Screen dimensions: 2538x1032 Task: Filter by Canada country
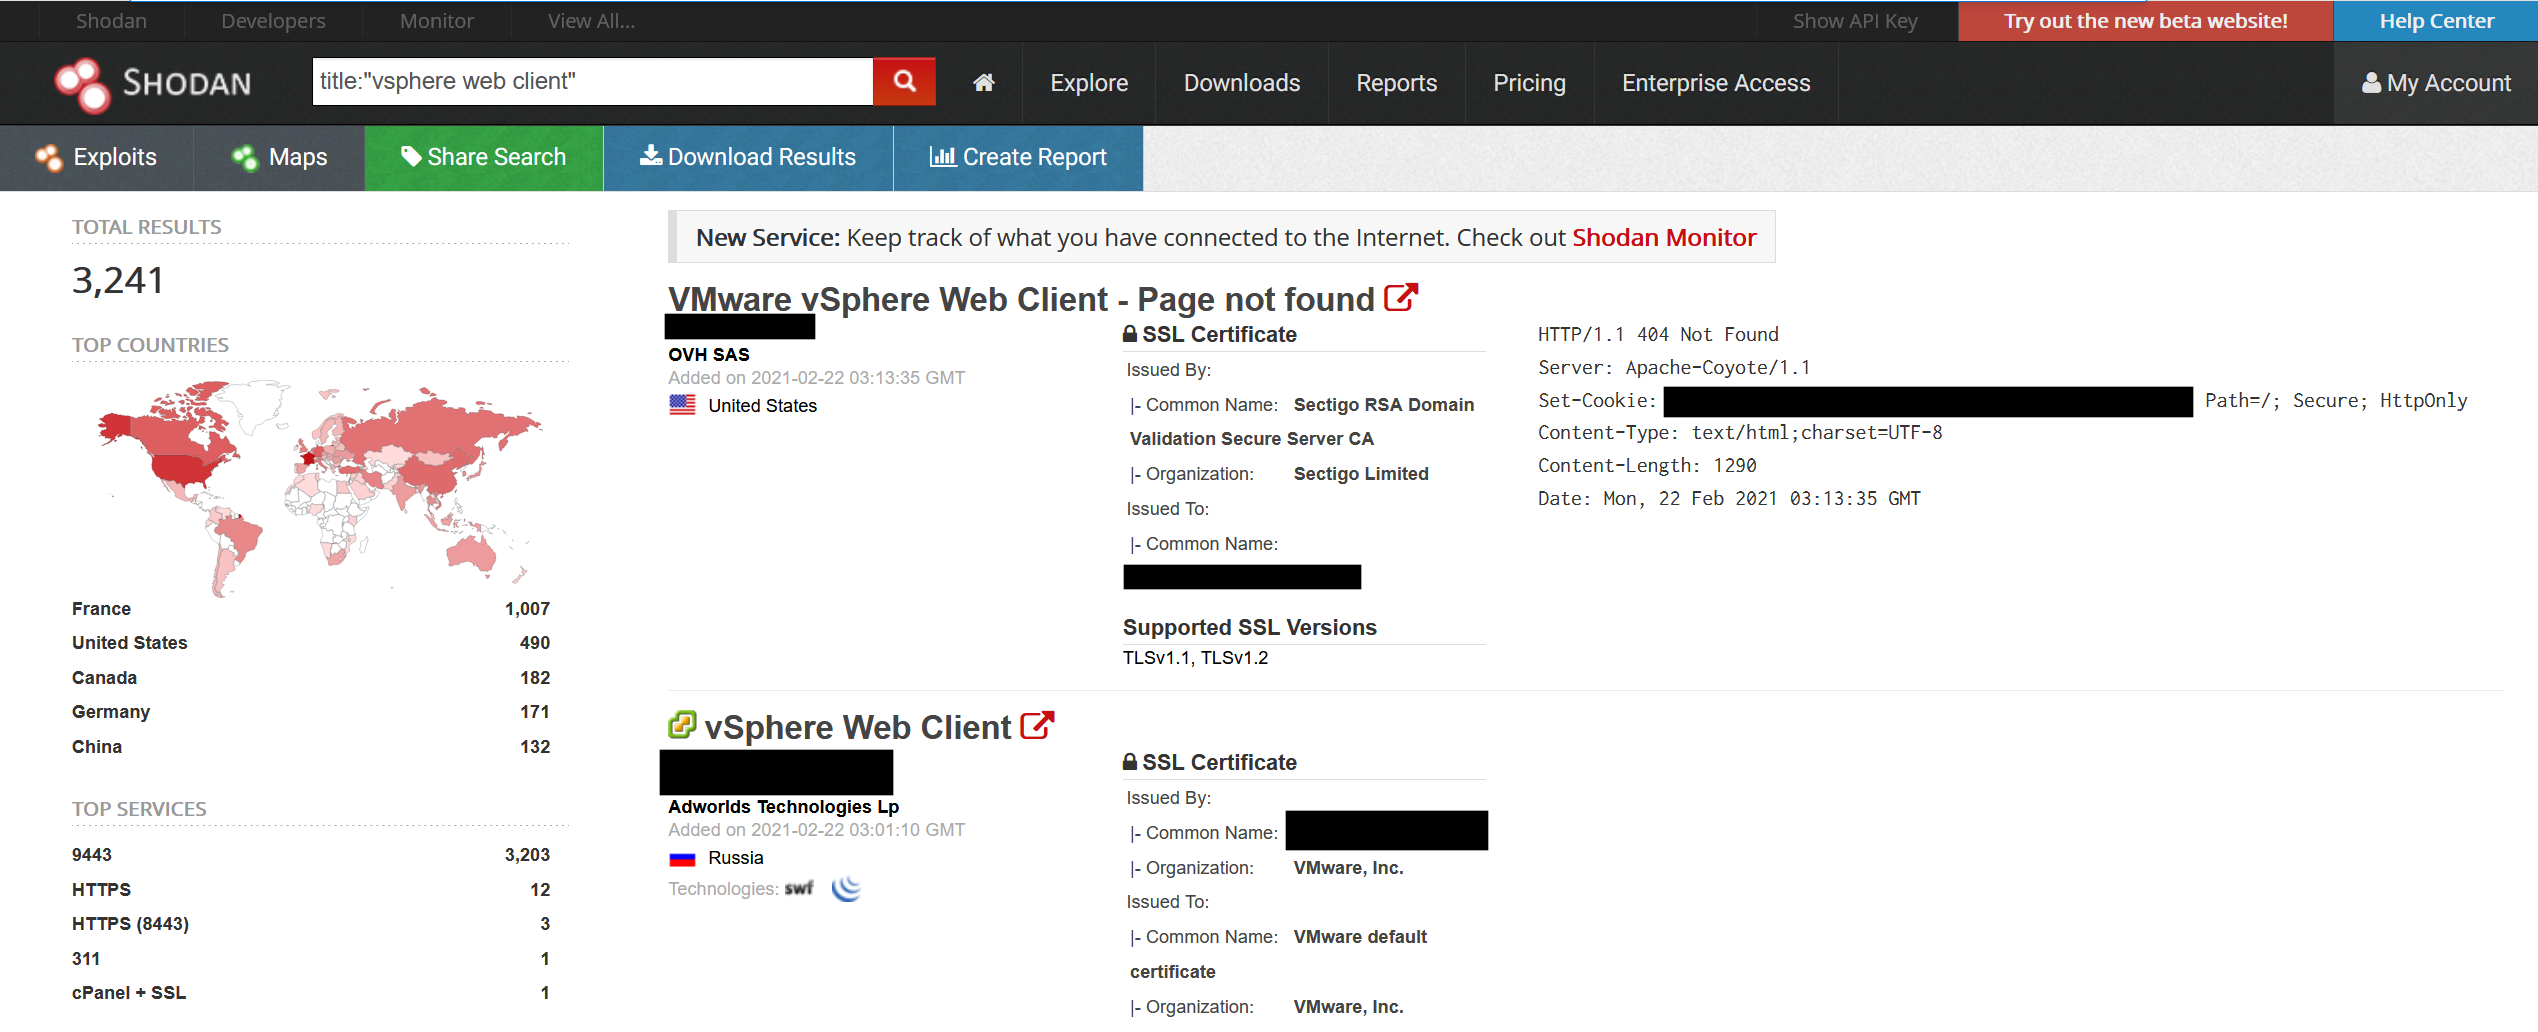pyautogui.click(x=104, y=678)
